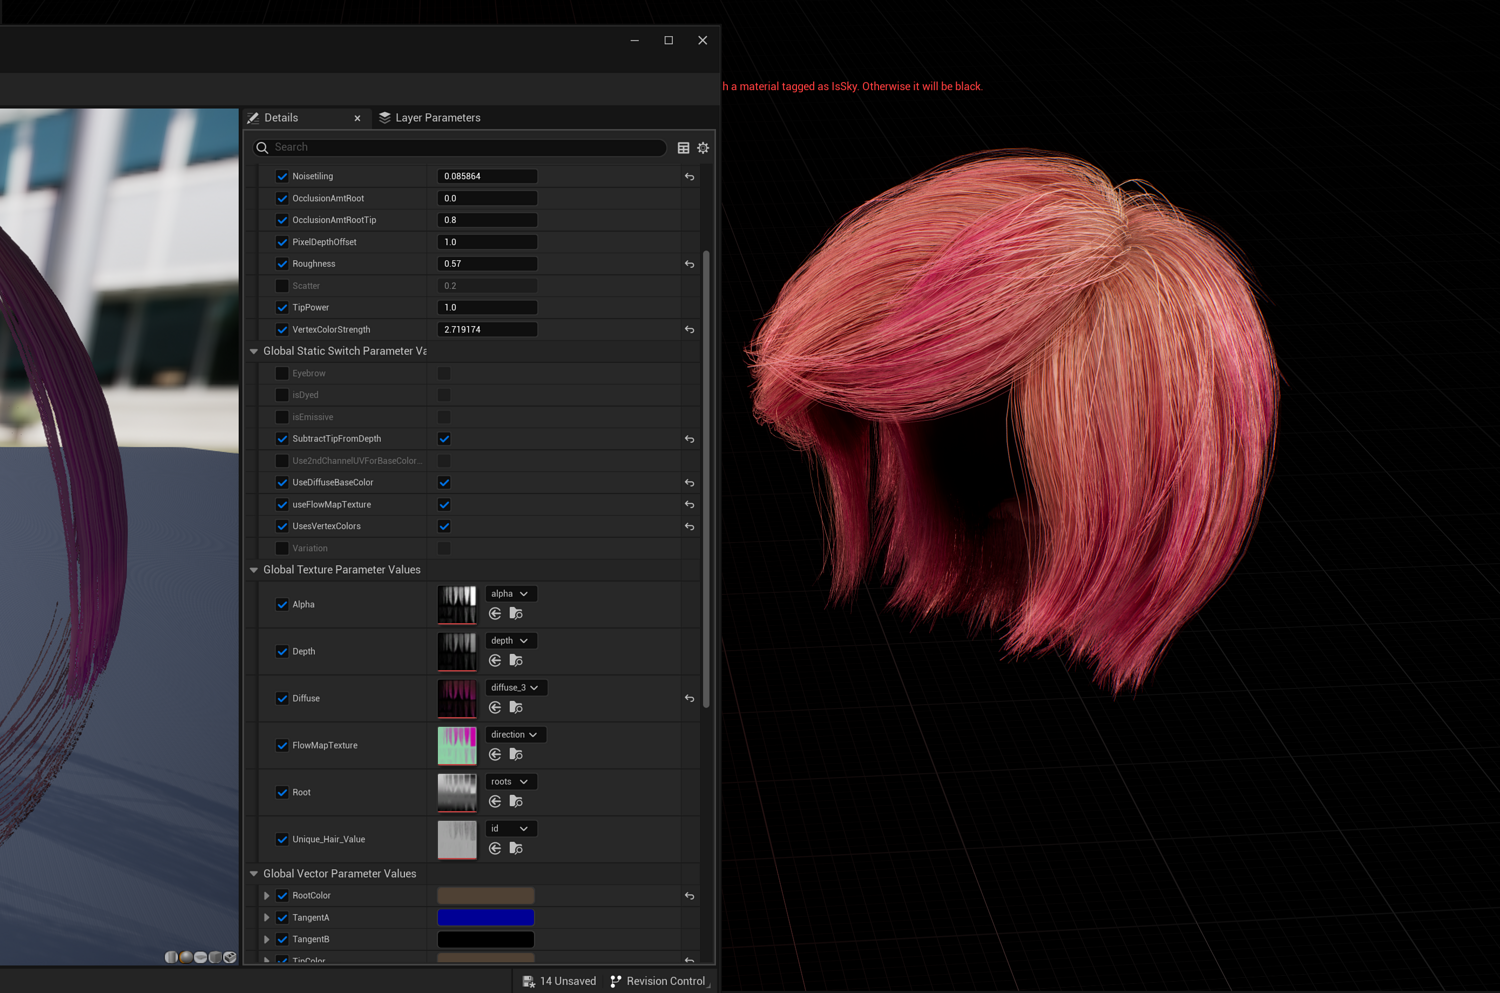Browse to Unique_Hair_Value texture asset
1500x993 pixels.
(516, 849)
